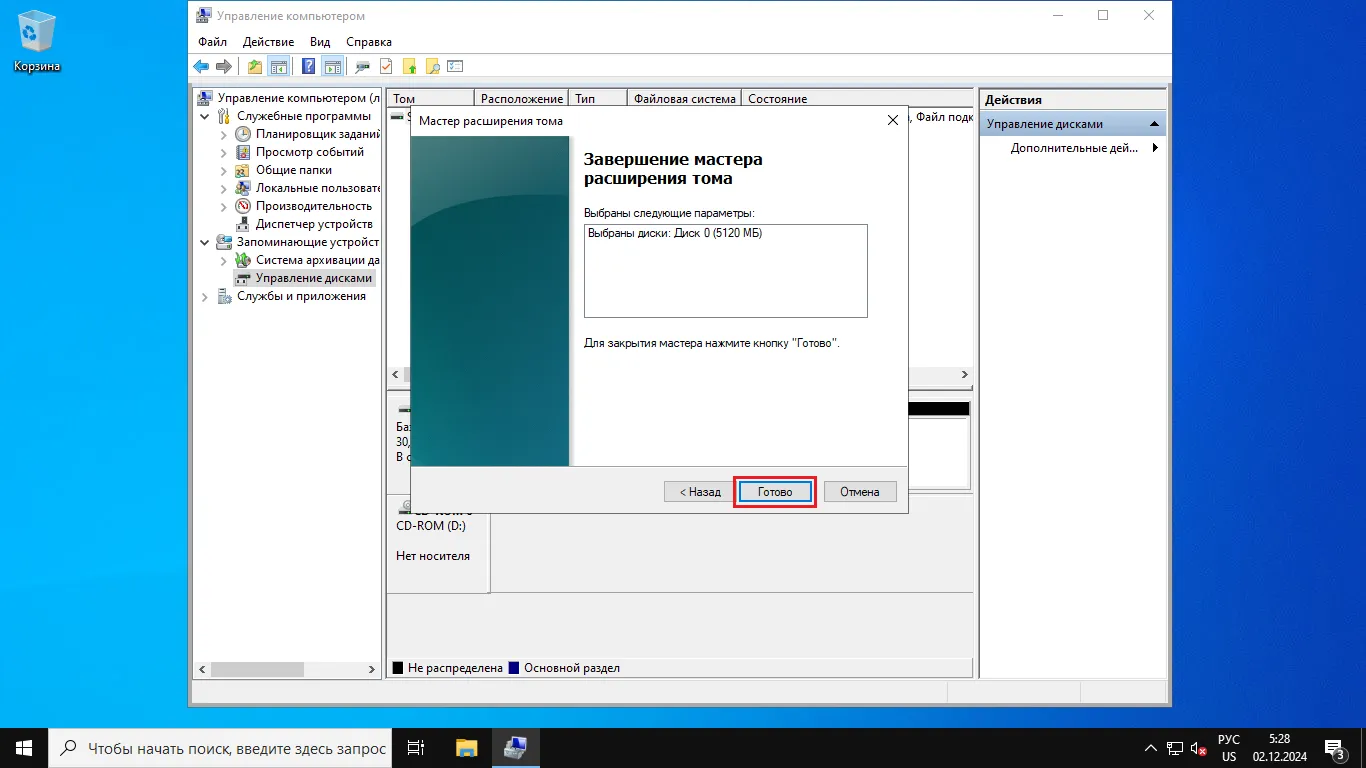Image resolution: width=1366 pixels, height=768 pixels.
Task: Select Диспетчер устройств in the tree
Action: (313, 224)
